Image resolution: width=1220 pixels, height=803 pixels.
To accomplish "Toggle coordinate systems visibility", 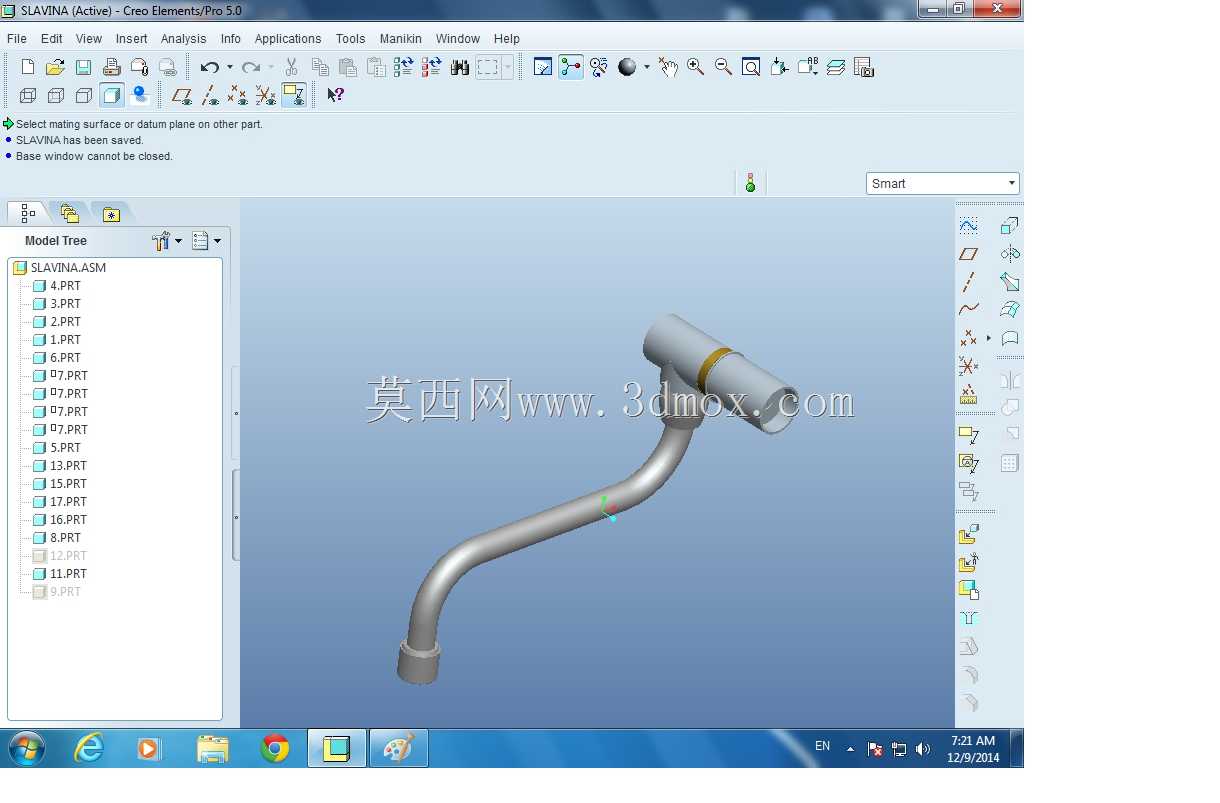I will (x=265, y=95).
